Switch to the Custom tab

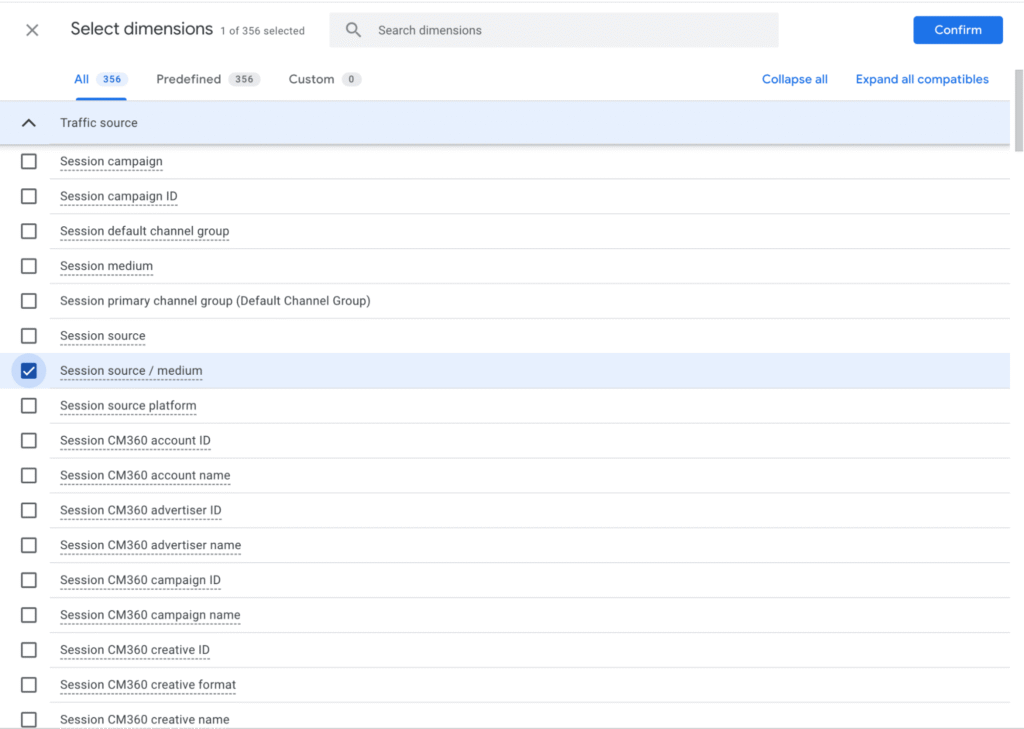point(311,79)
